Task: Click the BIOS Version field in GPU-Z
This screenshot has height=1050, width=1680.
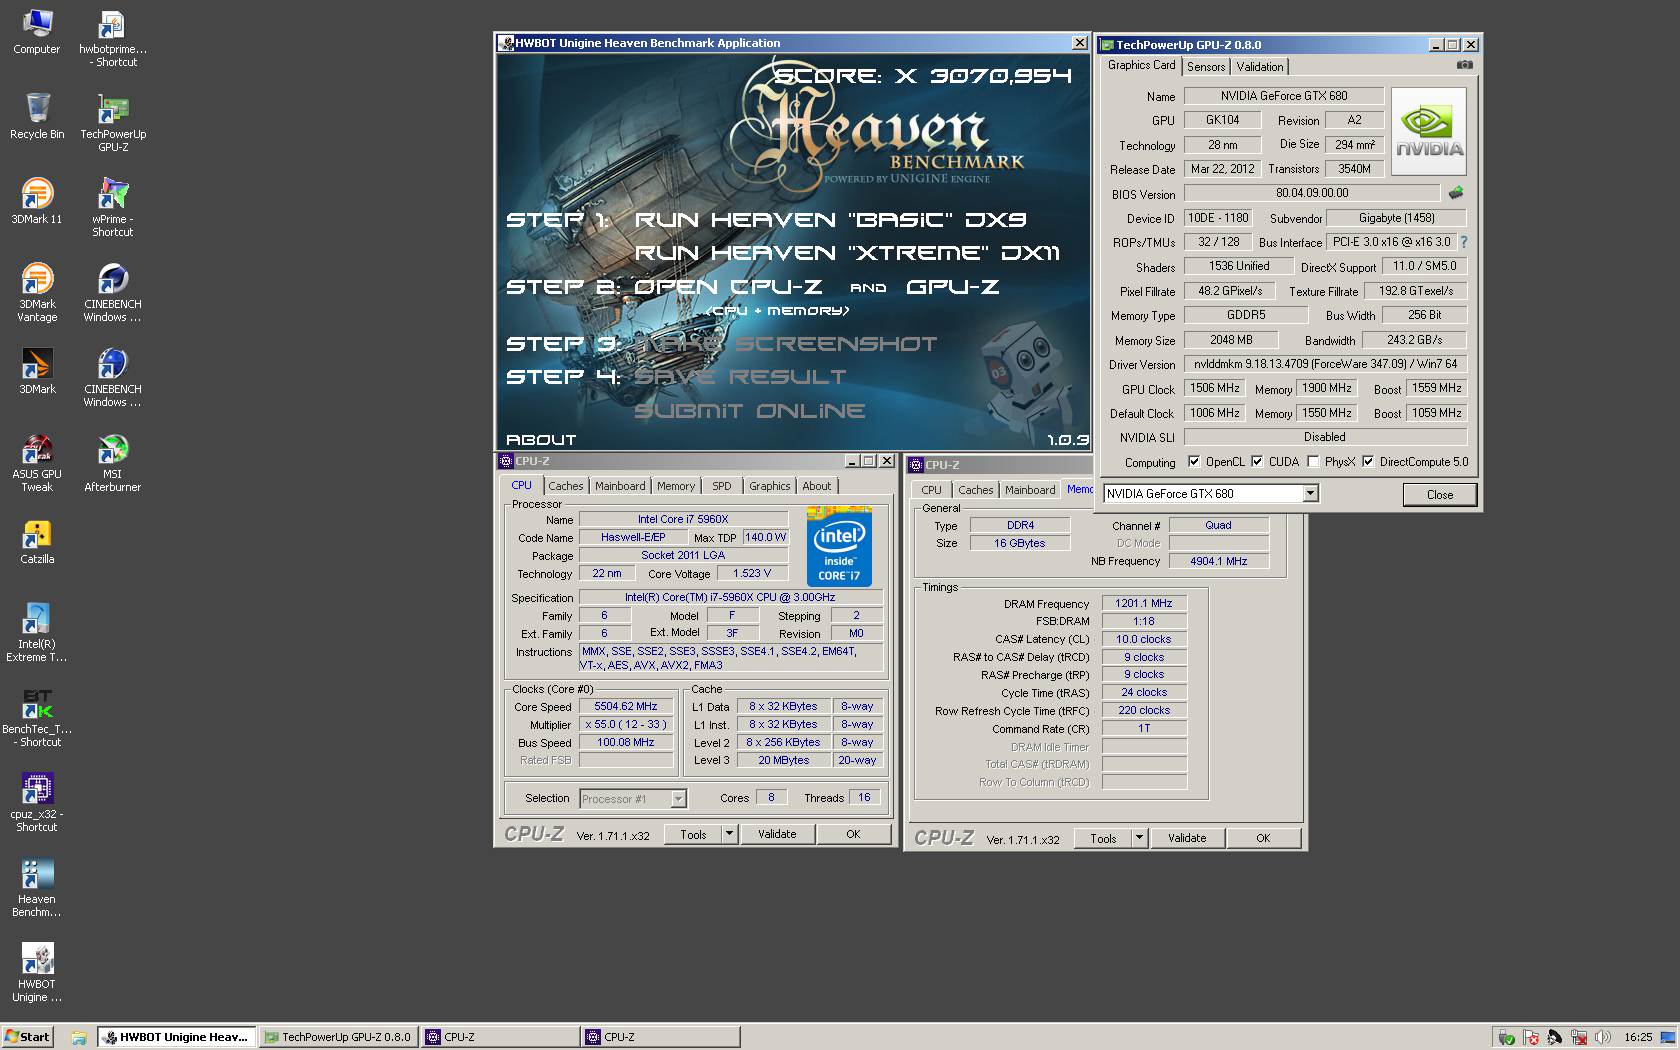Action: pyautogui.click(x=1312, y=193)
